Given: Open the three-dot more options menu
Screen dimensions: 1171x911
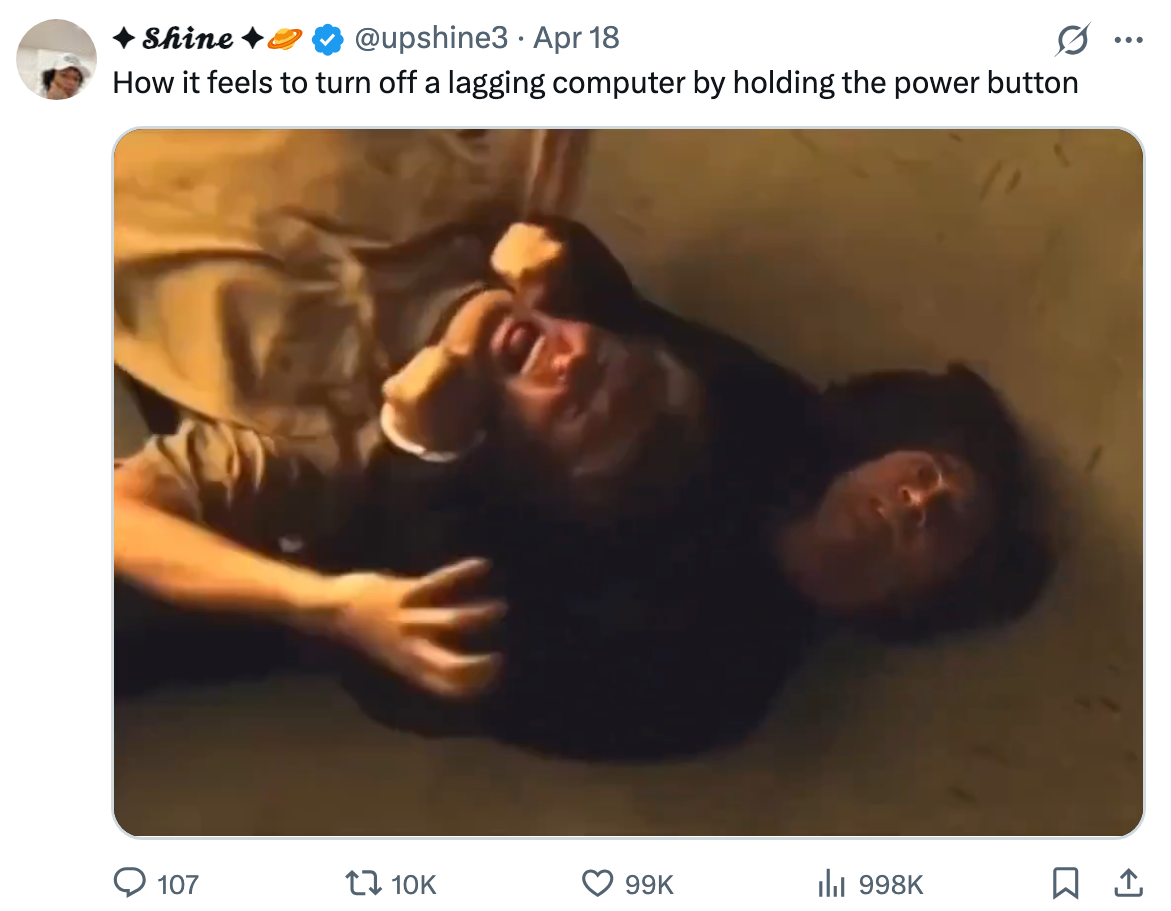Looking at the screenshot, I should click(x=1128, y=41).
